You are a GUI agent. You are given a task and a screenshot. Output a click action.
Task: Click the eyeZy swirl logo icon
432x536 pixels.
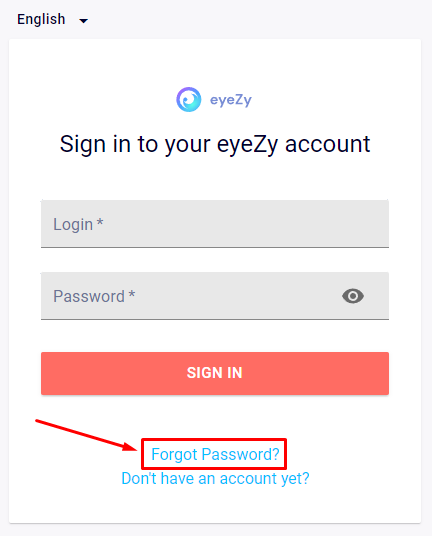point(188,99)
